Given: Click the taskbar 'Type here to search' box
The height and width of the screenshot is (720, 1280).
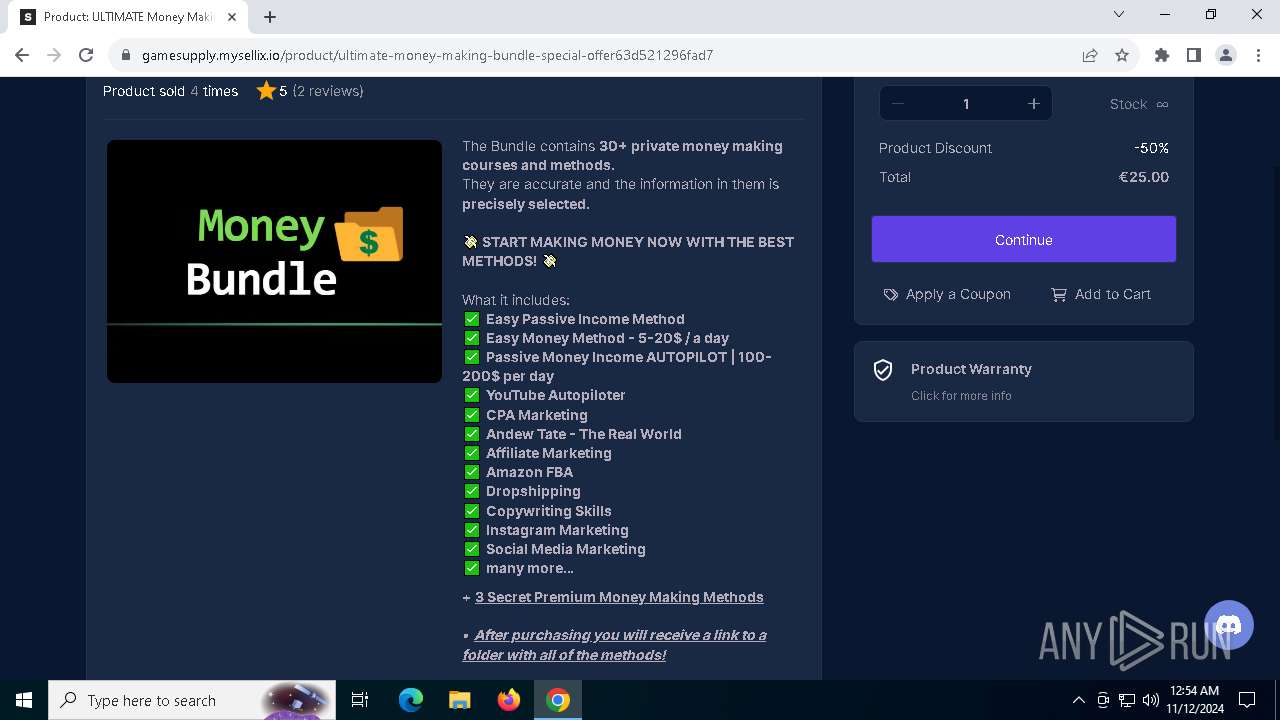Looking at the screenshot, I should [x=192, y=700].
